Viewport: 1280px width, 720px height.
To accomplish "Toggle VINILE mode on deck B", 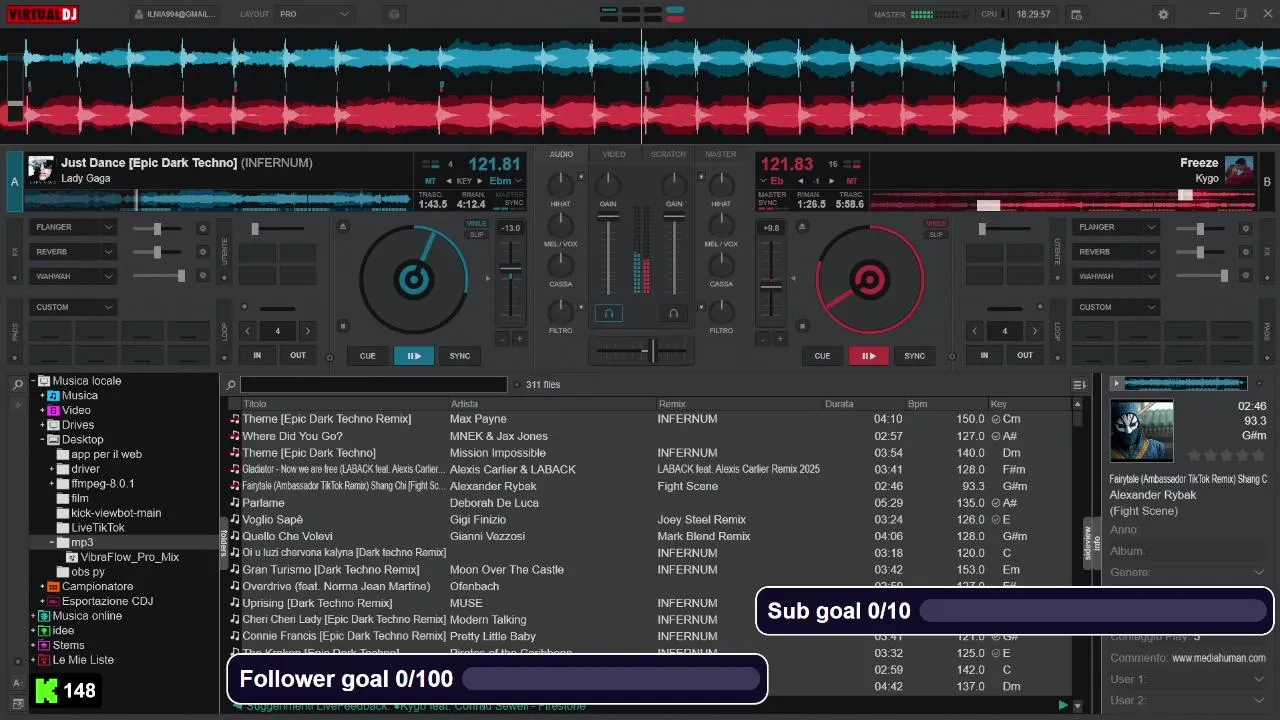I will tap(936, 224).
